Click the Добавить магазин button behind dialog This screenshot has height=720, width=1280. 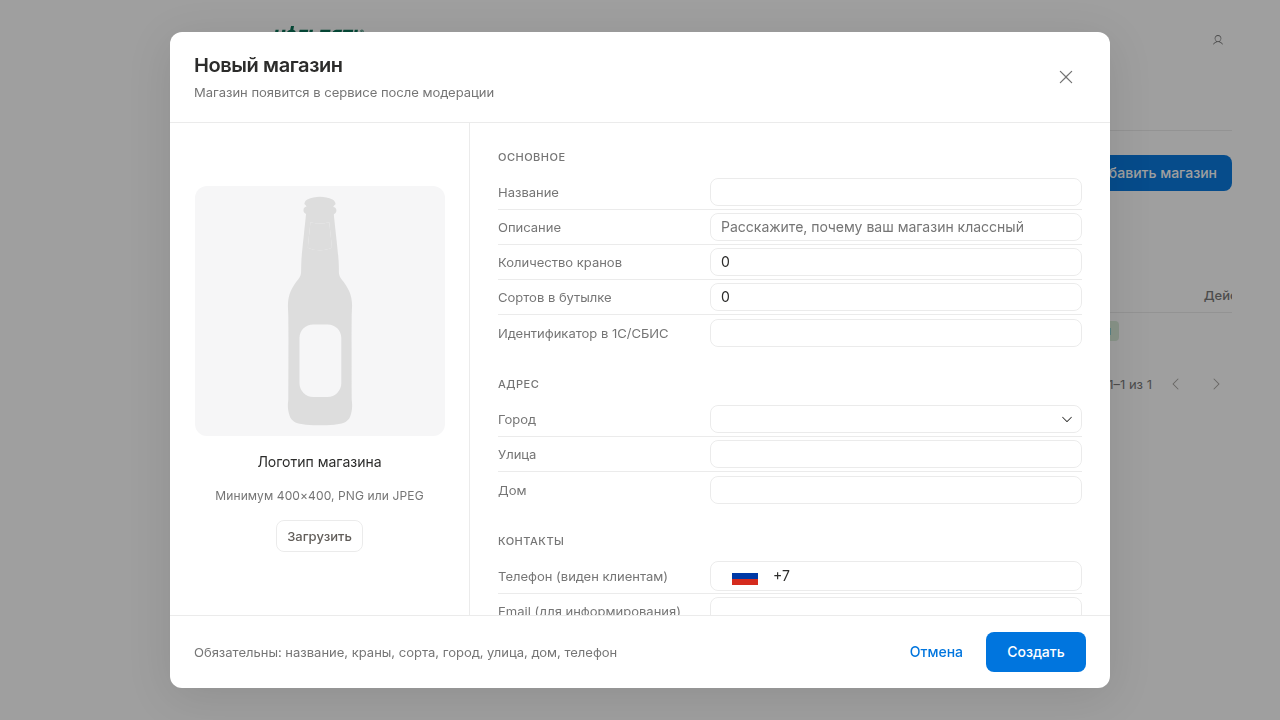pyautogui.click(x=1170, y=173)
